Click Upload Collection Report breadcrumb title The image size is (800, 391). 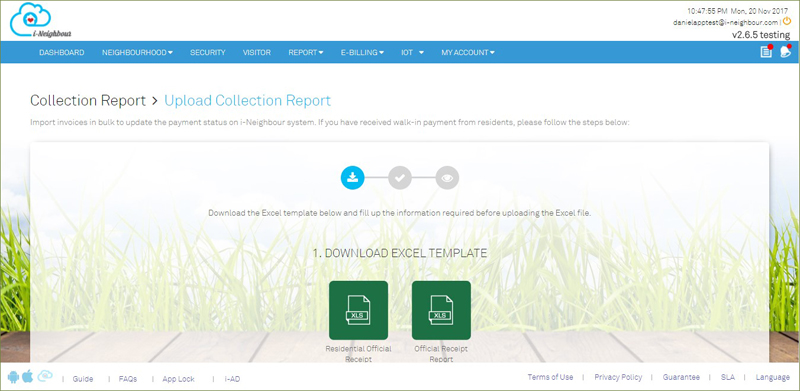pyautogui.click(x=247, y=101)
